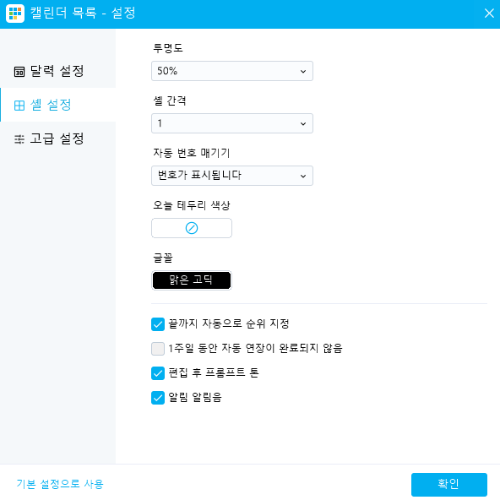Toggle 편집 후 프롬프트 톤 checkbox
The width and height of the screenshot is (500, 502).
click(x=158, y=373)
